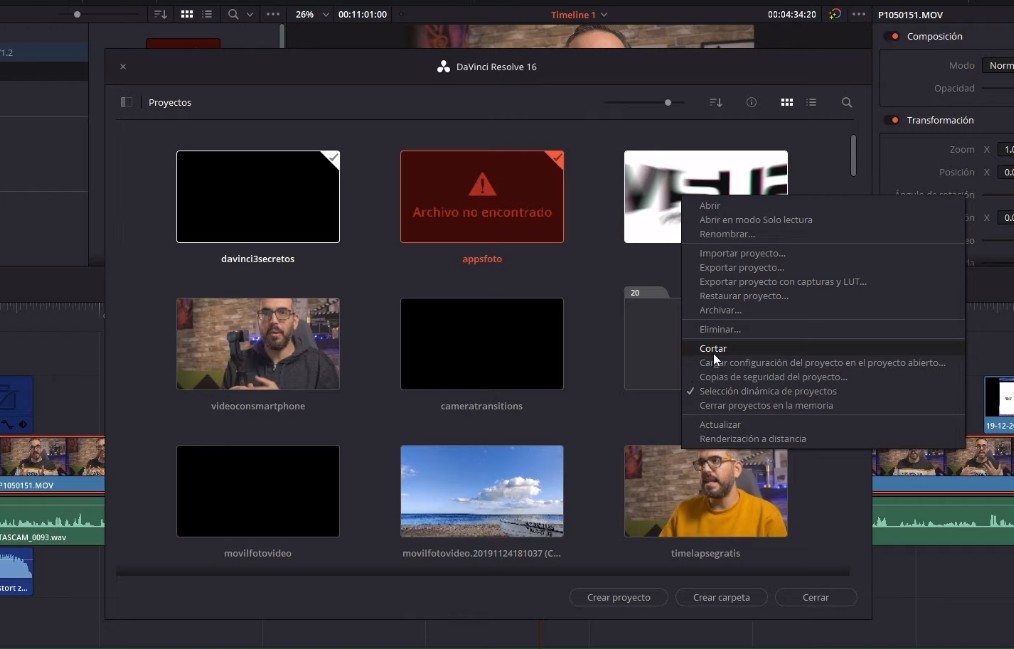Adjust the project thumbnail size slider
1014x649 pixels.
click(668, 102)
